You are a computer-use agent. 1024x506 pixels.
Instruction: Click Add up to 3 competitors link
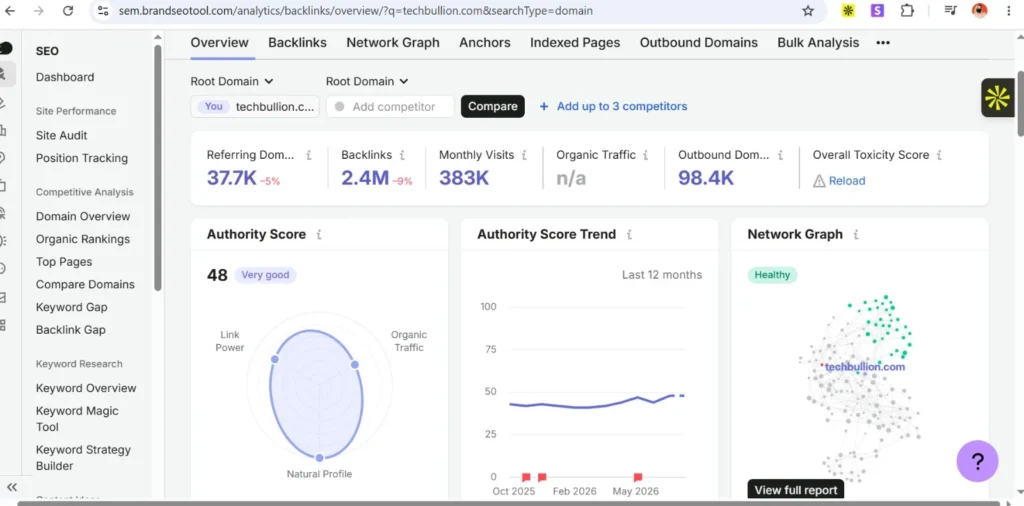pos(613,106)
